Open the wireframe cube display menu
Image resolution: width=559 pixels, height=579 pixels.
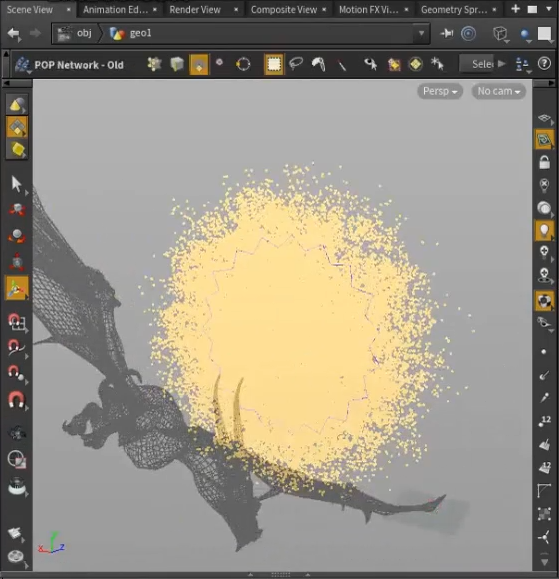point(500,34)
